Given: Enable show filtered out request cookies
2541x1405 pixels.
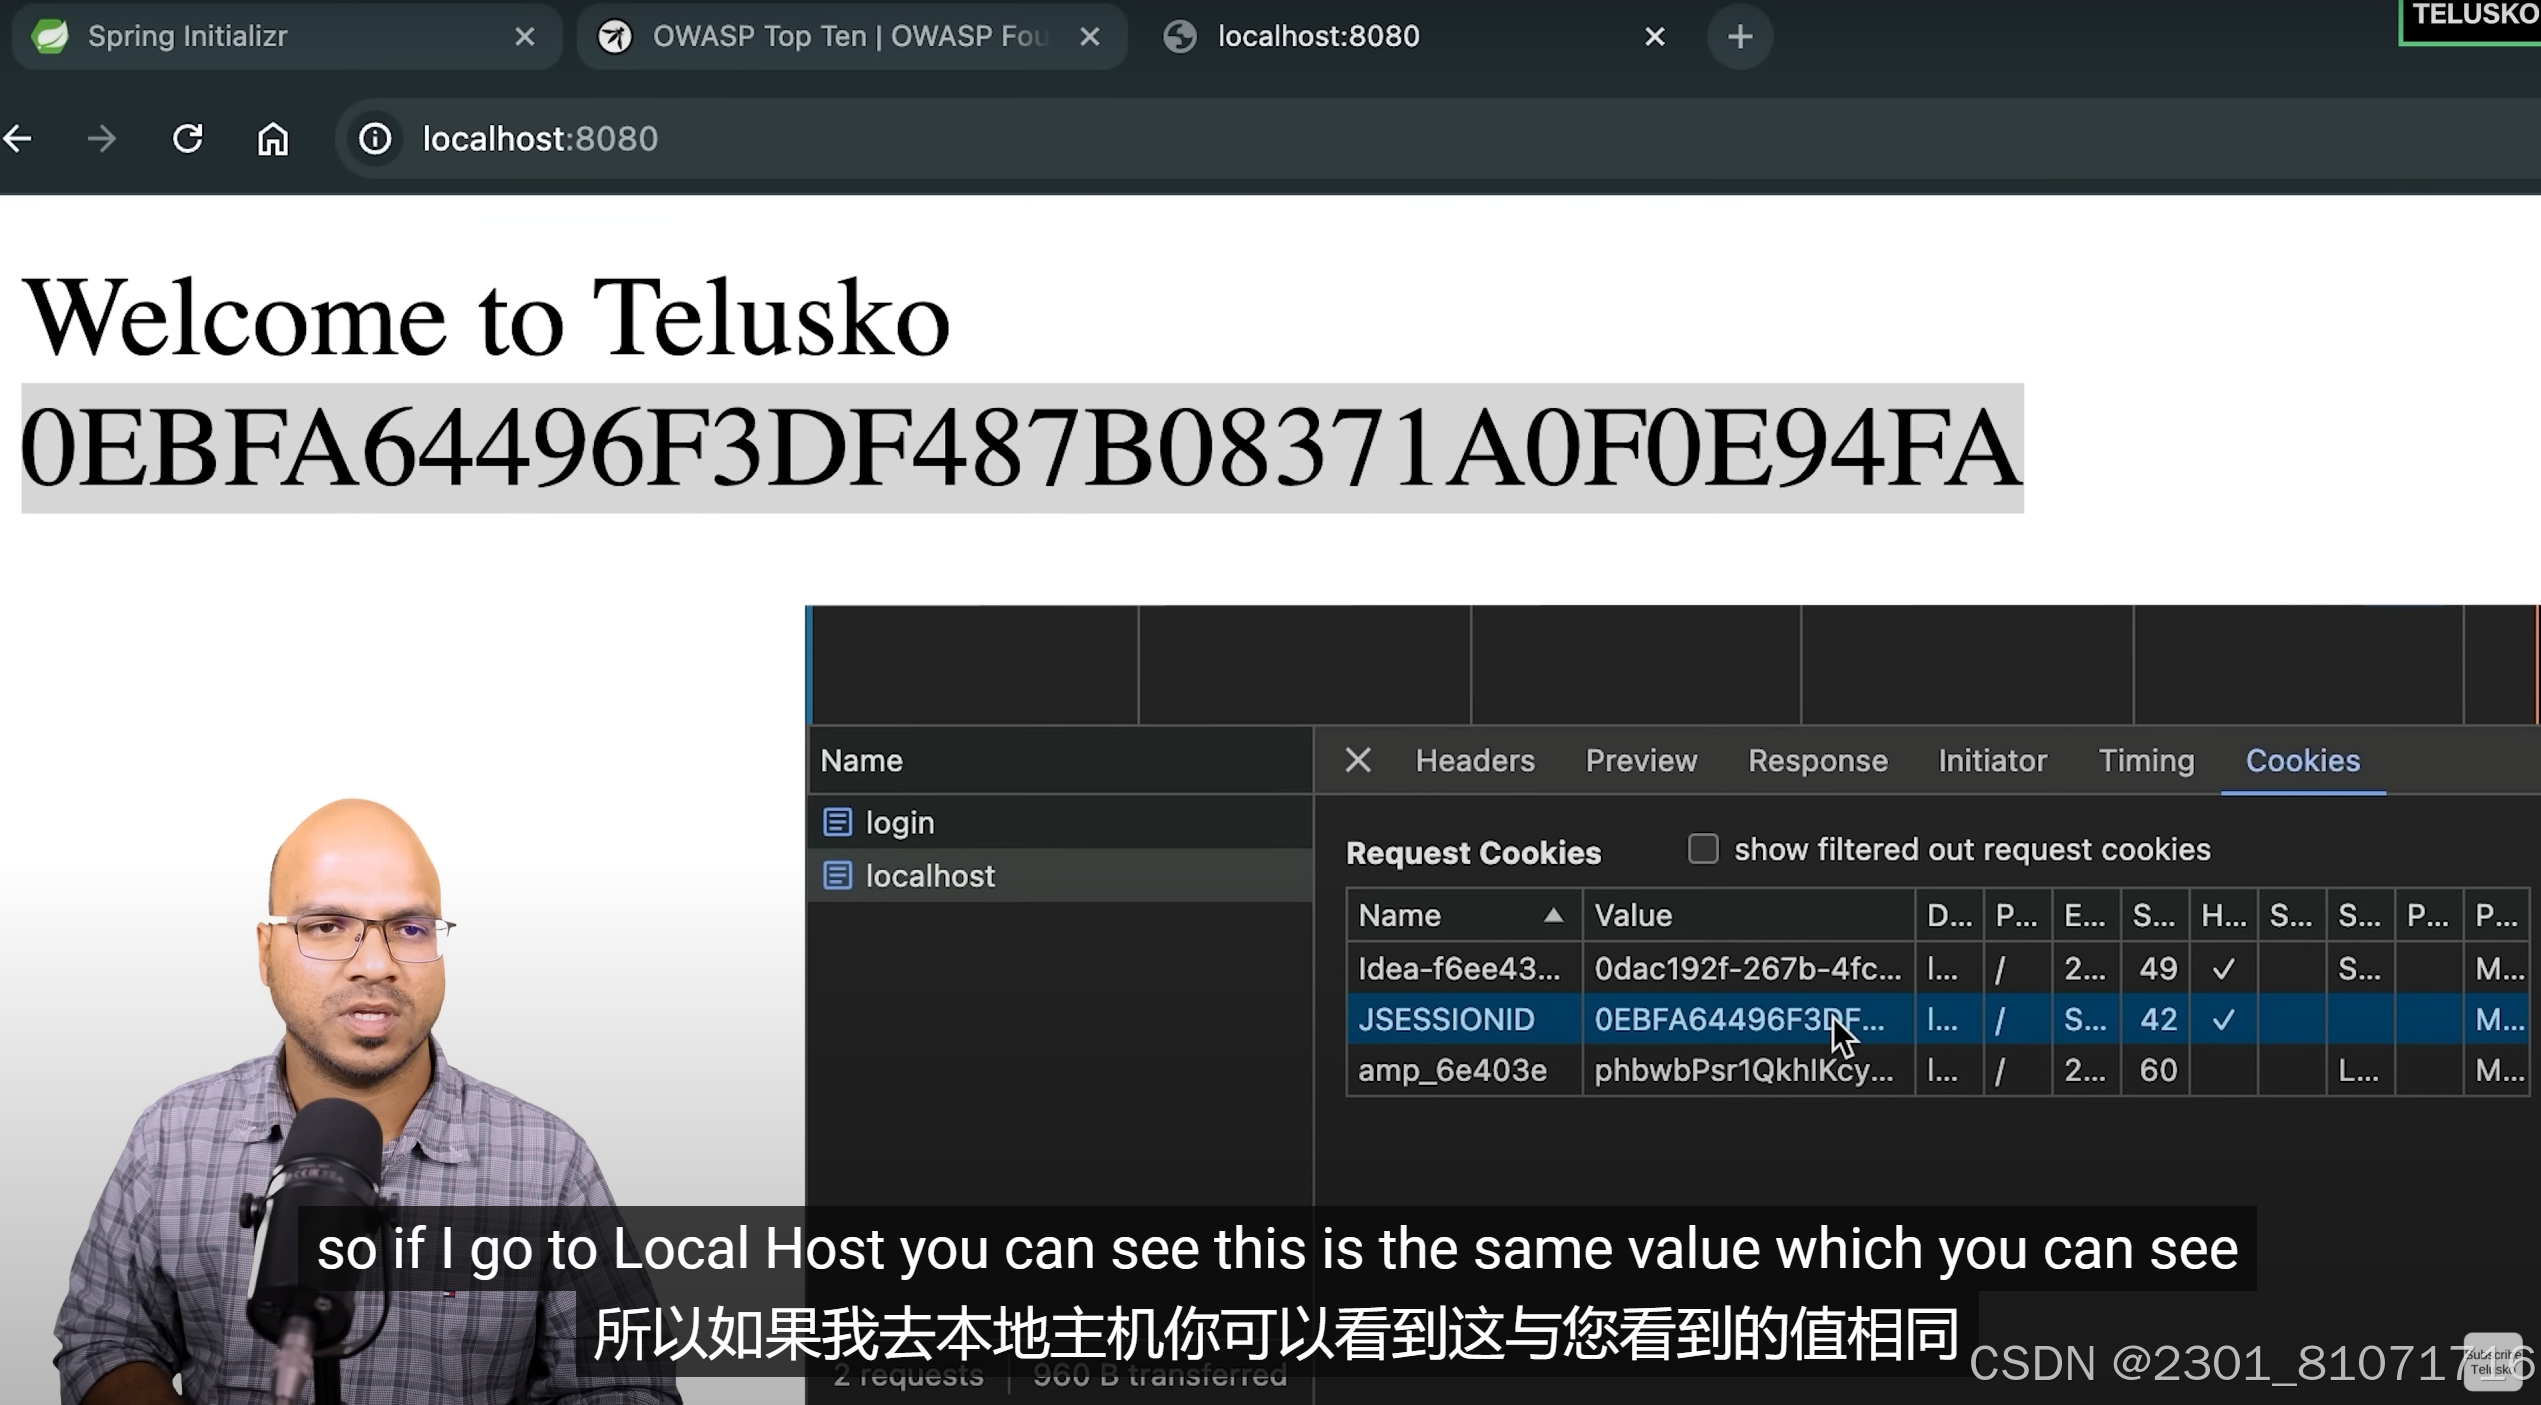Looking at the screenshot, I should click(1703, 848).
